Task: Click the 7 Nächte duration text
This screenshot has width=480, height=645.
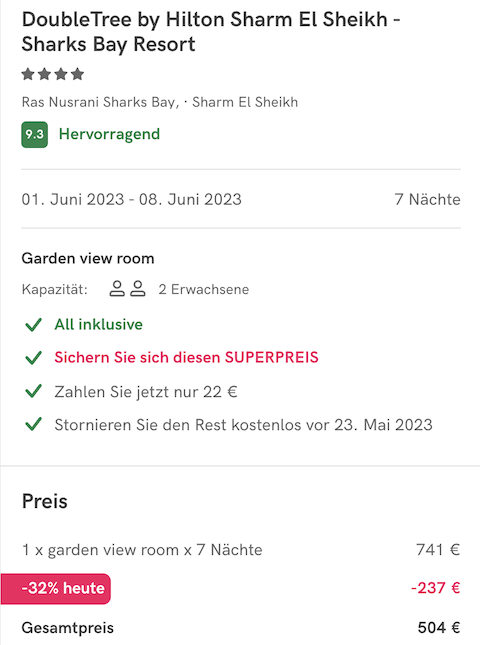Action: tap(428, 200)
